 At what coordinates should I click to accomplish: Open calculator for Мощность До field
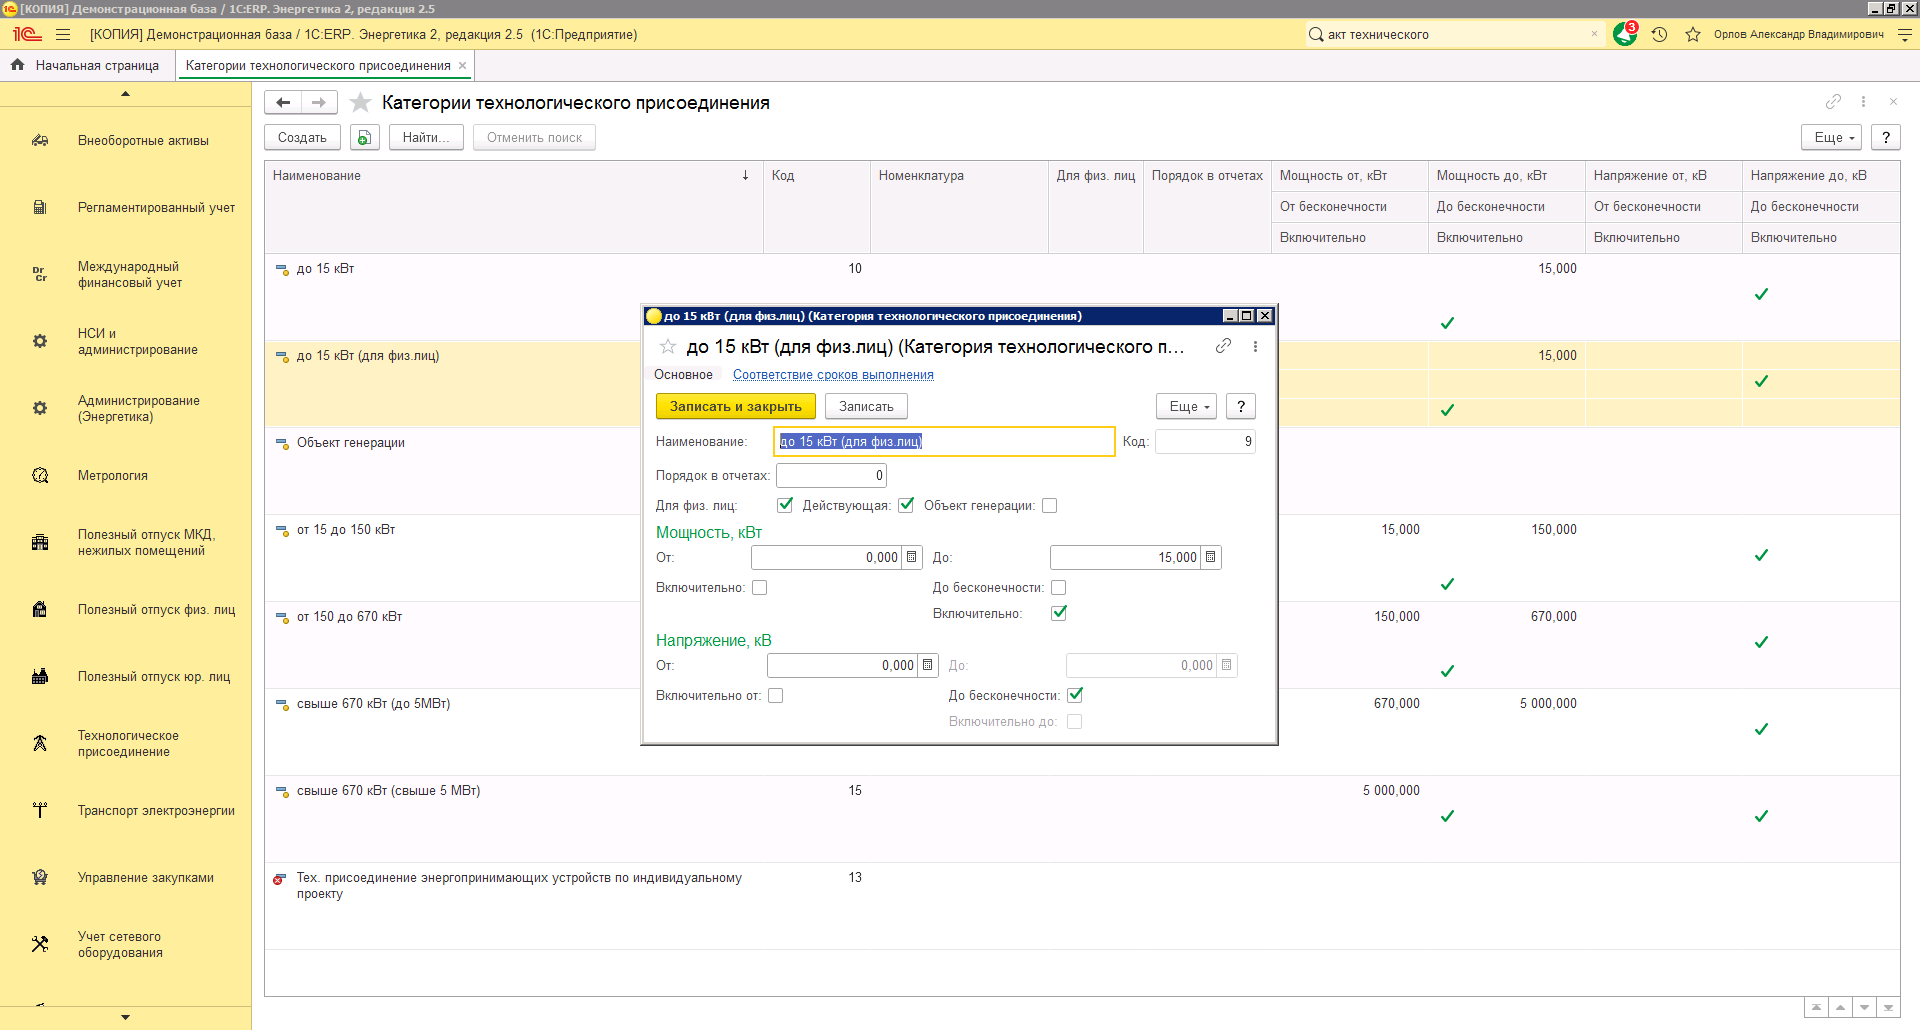coord(1210,557)
